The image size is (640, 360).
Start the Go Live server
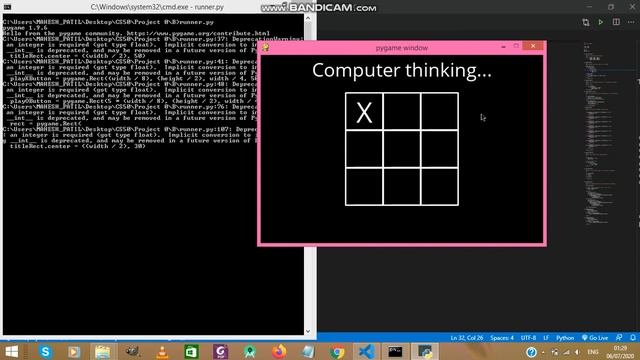tap(595, 338)
